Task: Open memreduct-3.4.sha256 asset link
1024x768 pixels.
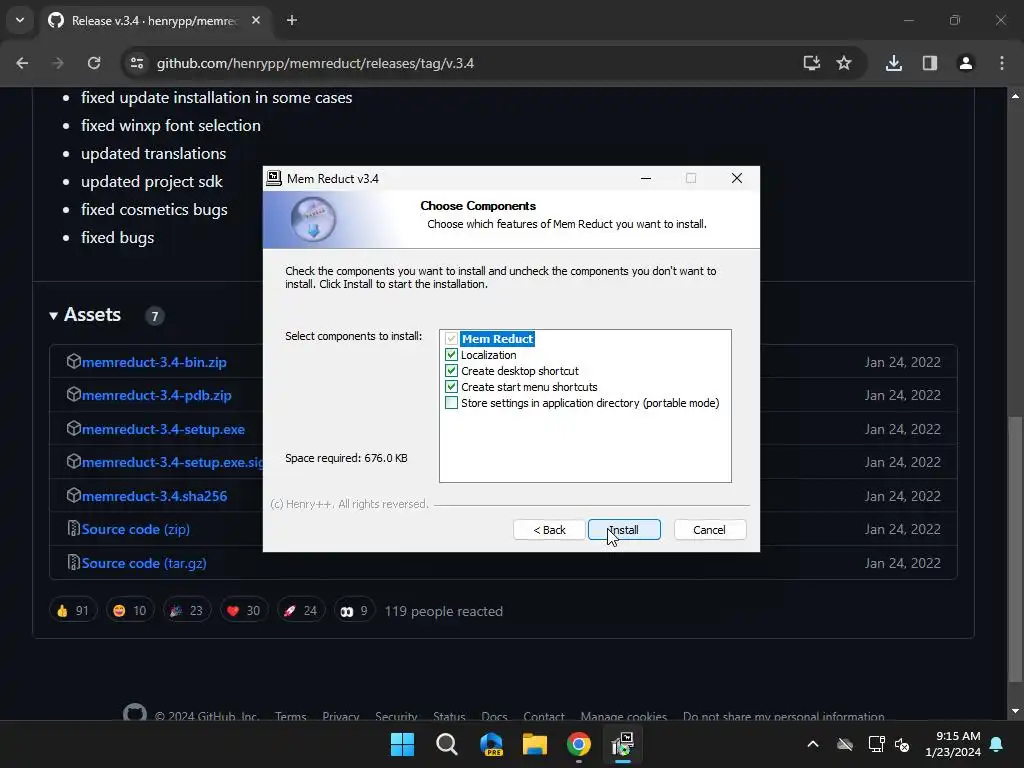Action: click(155, 496)
